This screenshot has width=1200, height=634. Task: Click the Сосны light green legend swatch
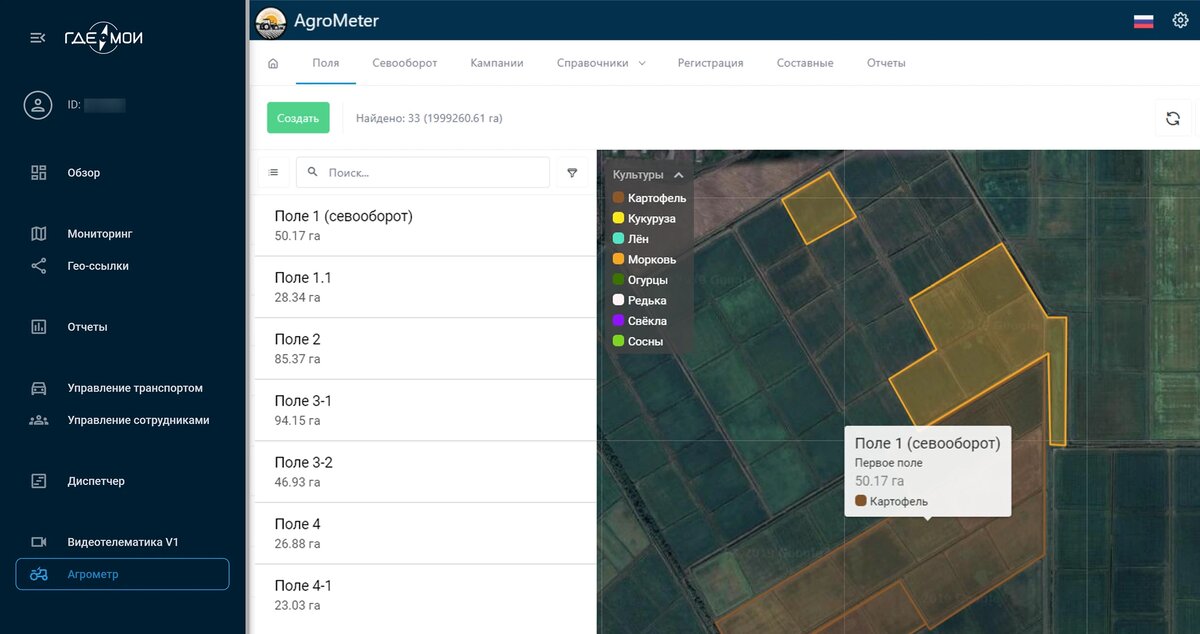619,341
